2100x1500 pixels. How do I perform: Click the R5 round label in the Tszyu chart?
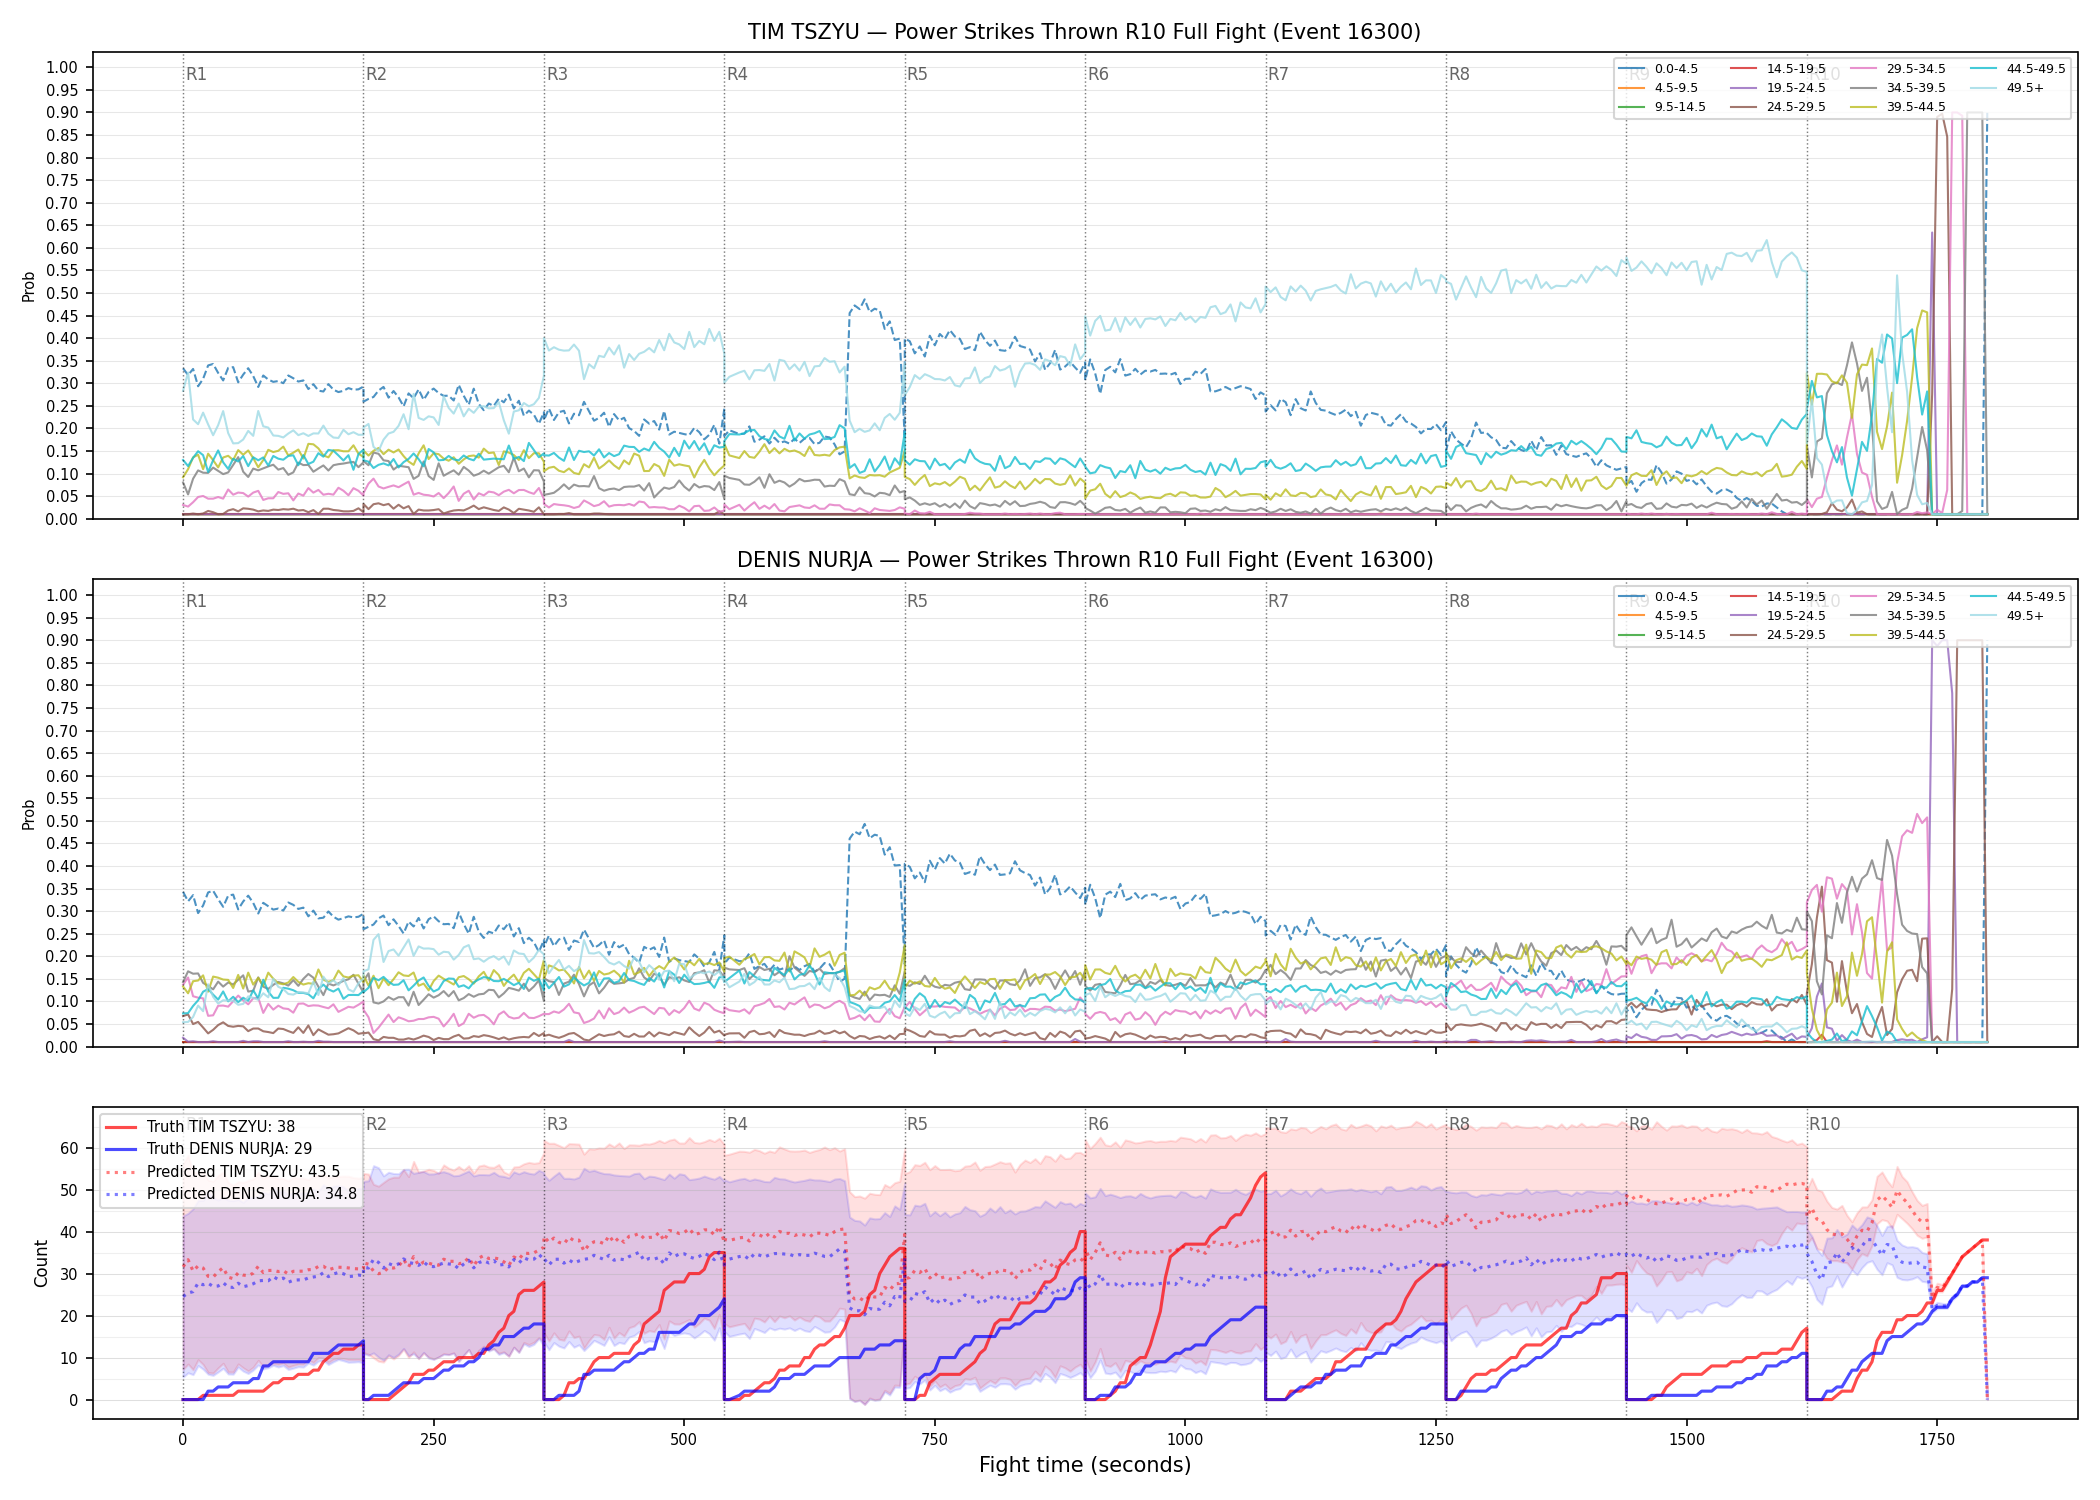pos(917,74)
